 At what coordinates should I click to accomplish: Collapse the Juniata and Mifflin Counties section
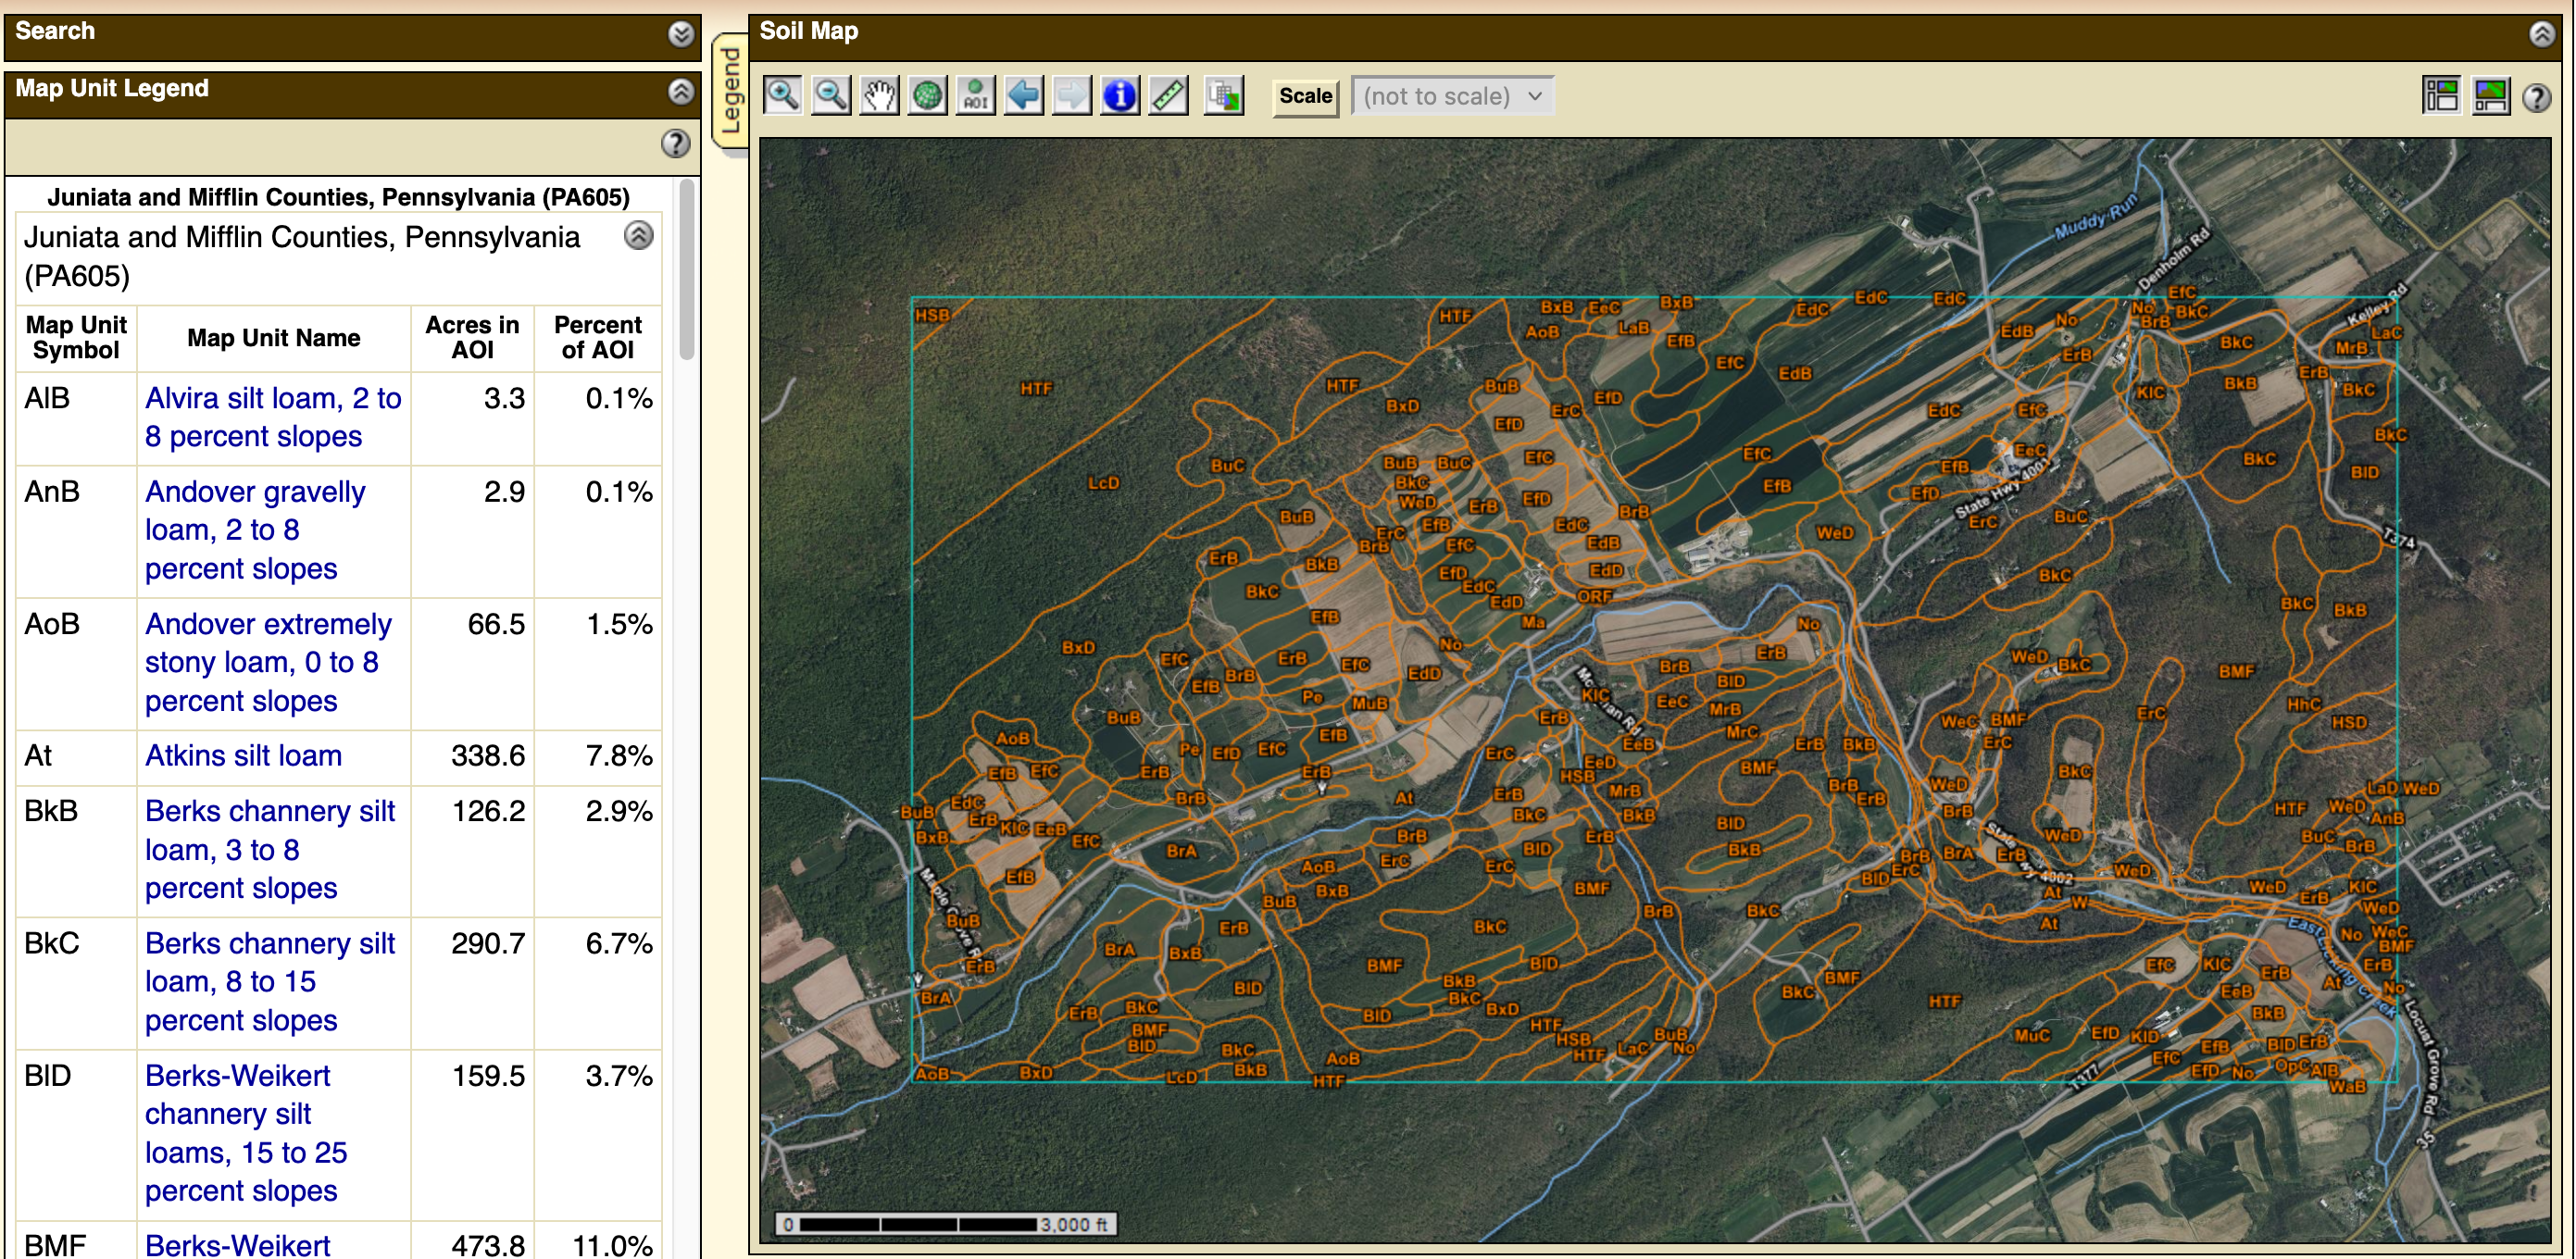[x=639, y=236]
